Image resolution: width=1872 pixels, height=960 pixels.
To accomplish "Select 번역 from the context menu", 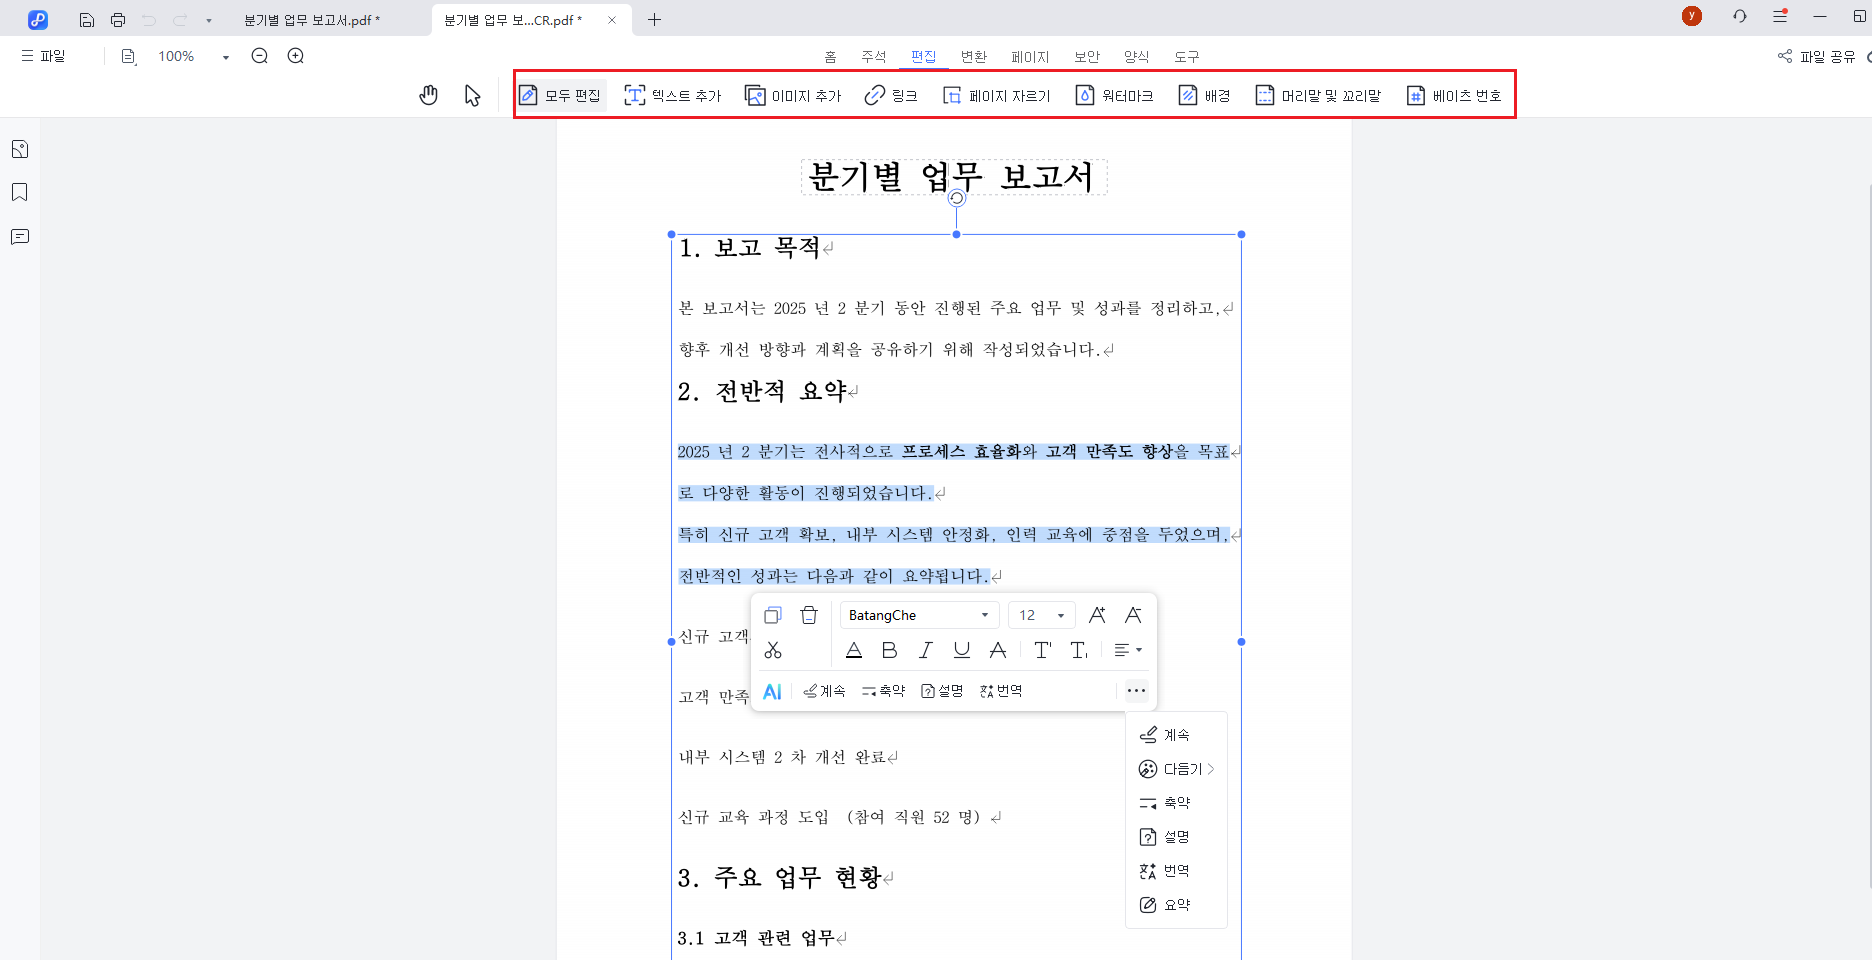I will click(1176, 869).
